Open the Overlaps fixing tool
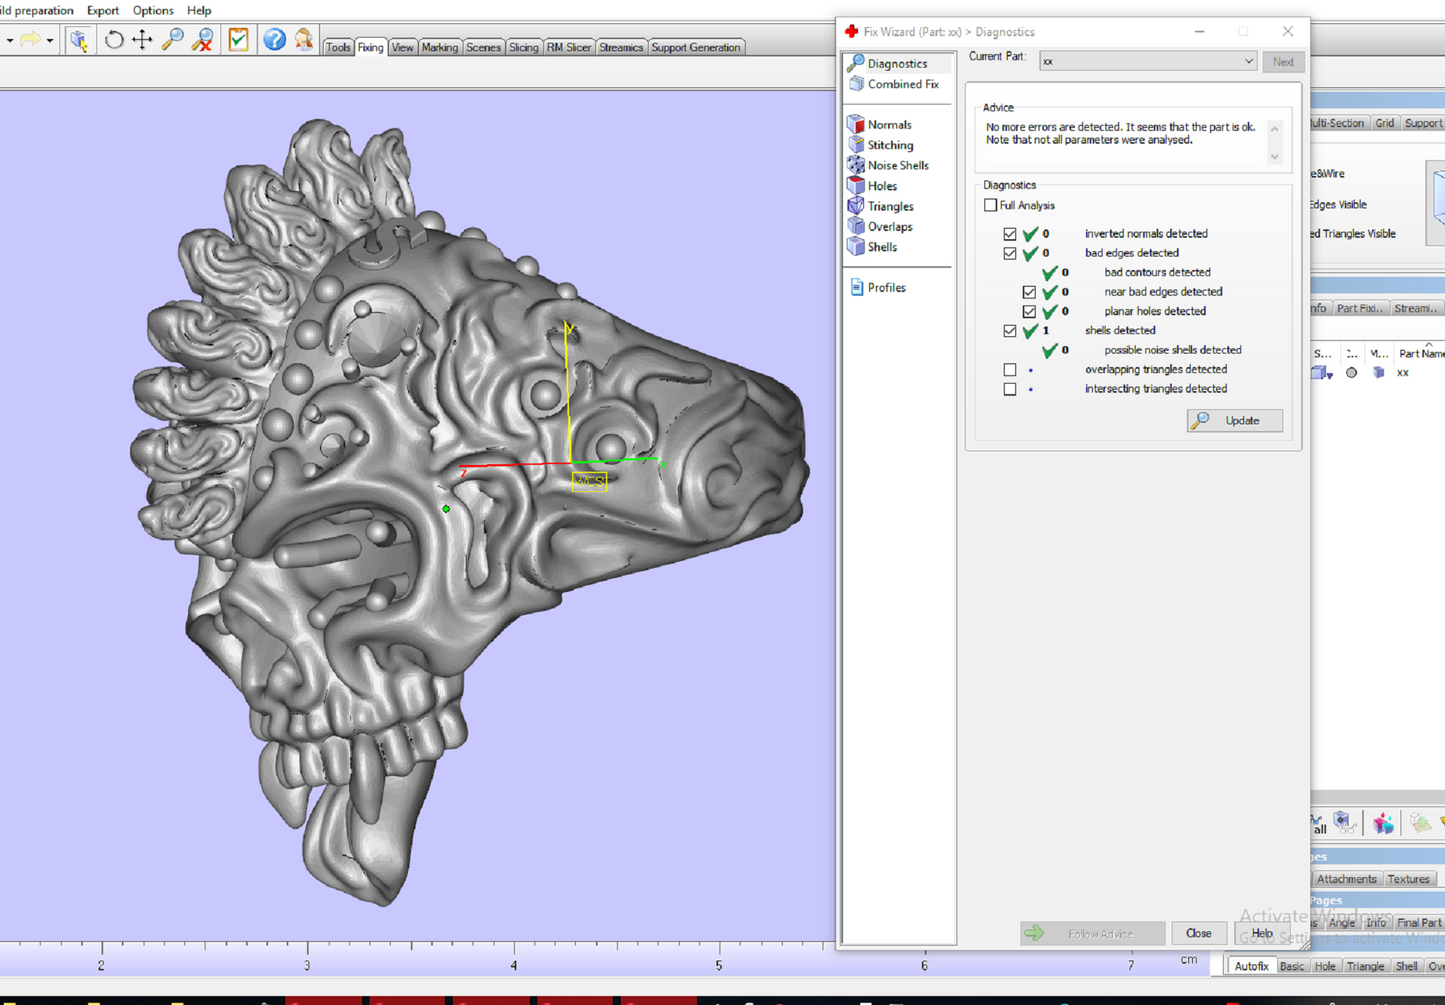 (888, 226)
